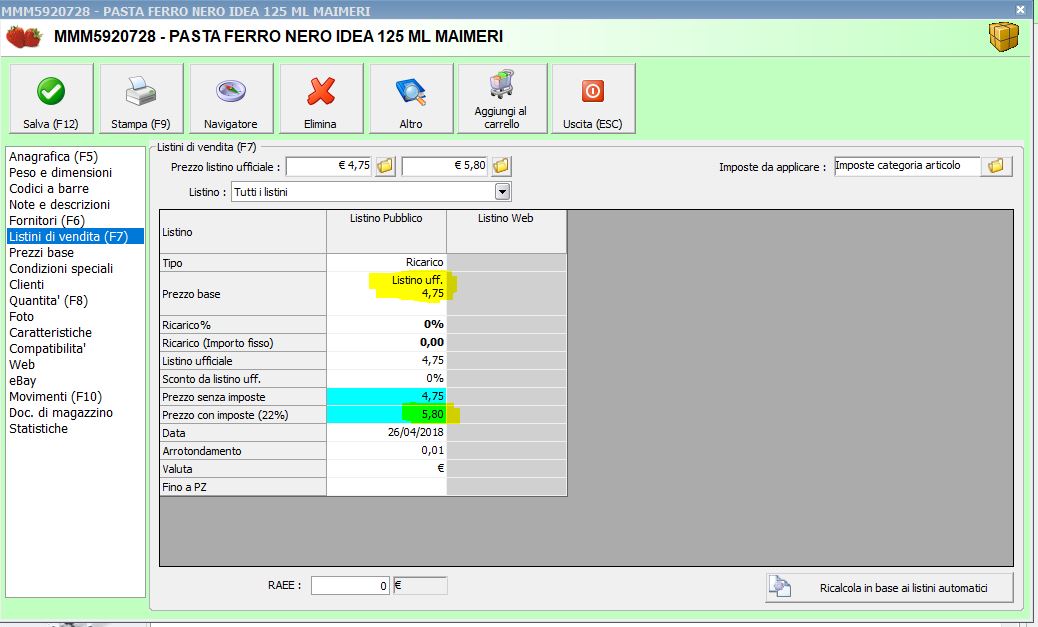Viewport: 1038px width, 627px height.
Task: Click the Salva (F12) green check button
Action: [51, 99]
